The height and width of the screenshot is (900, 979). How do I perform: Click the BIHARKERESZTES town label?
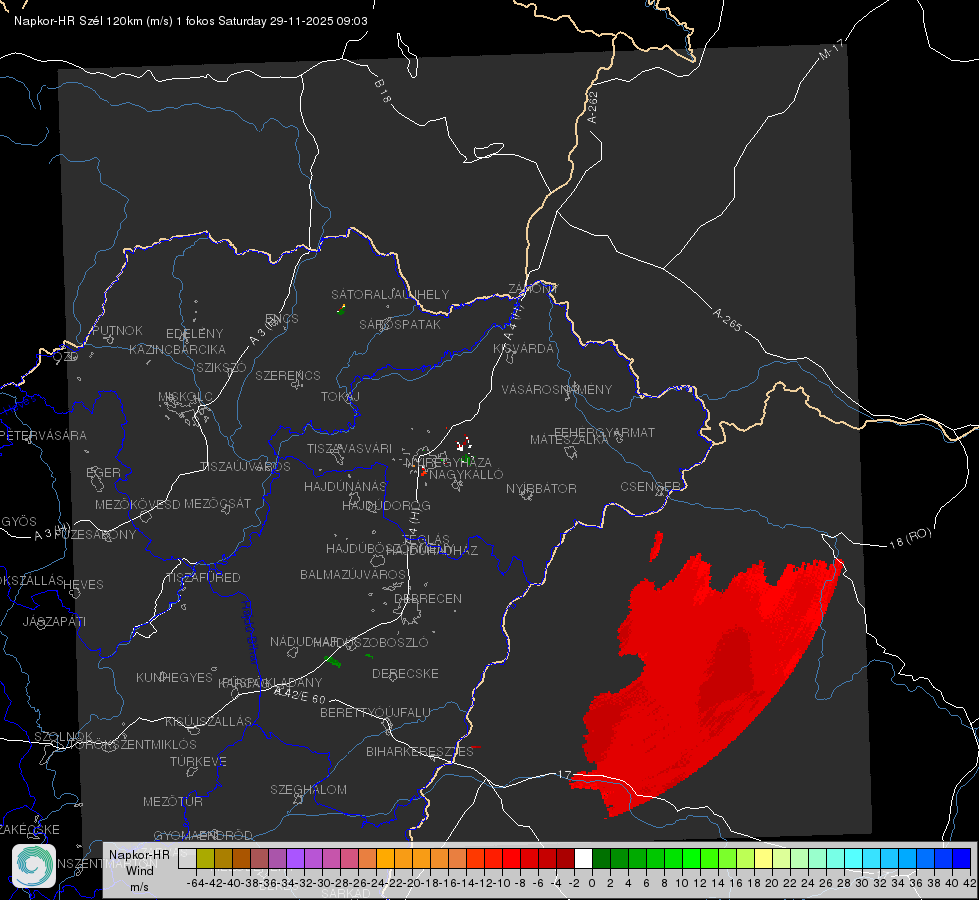tap(420, 751)
